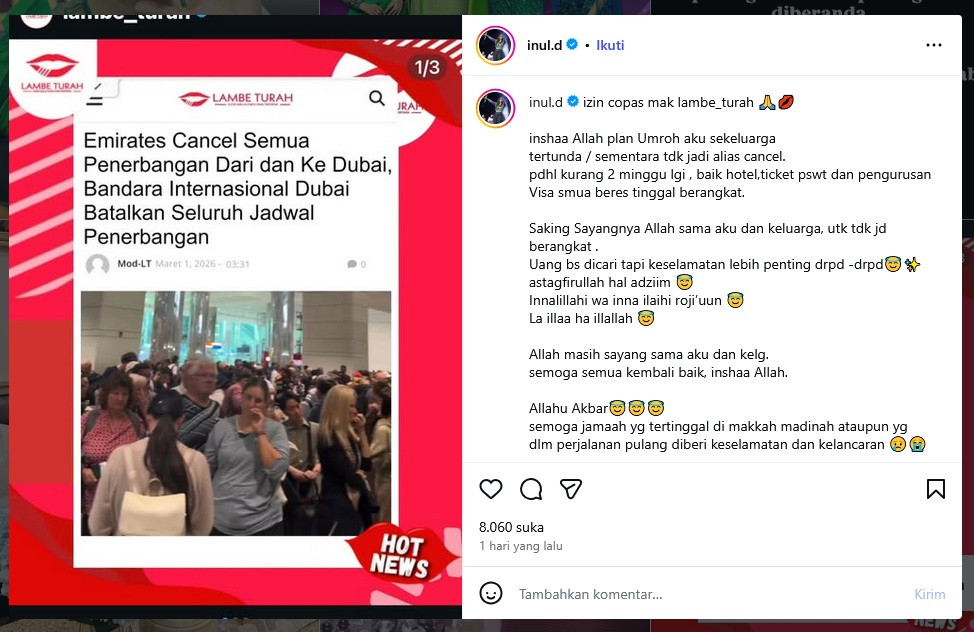974x632 pixels.
Task: Open inul.d profile picture in the header
Action: [496, 45]
